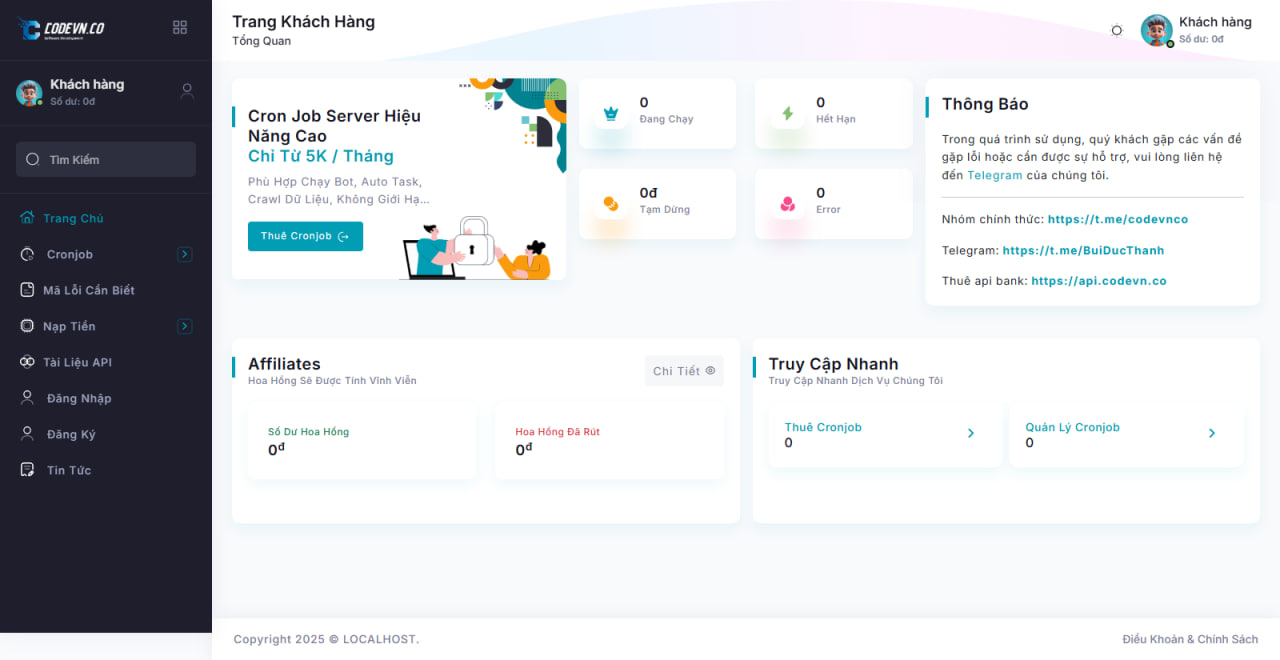The height and width of the screenshot is (660, 1280).
Task: Expand the Nạp Tiền sidebar submenu
Action: [x=184, y=326]
